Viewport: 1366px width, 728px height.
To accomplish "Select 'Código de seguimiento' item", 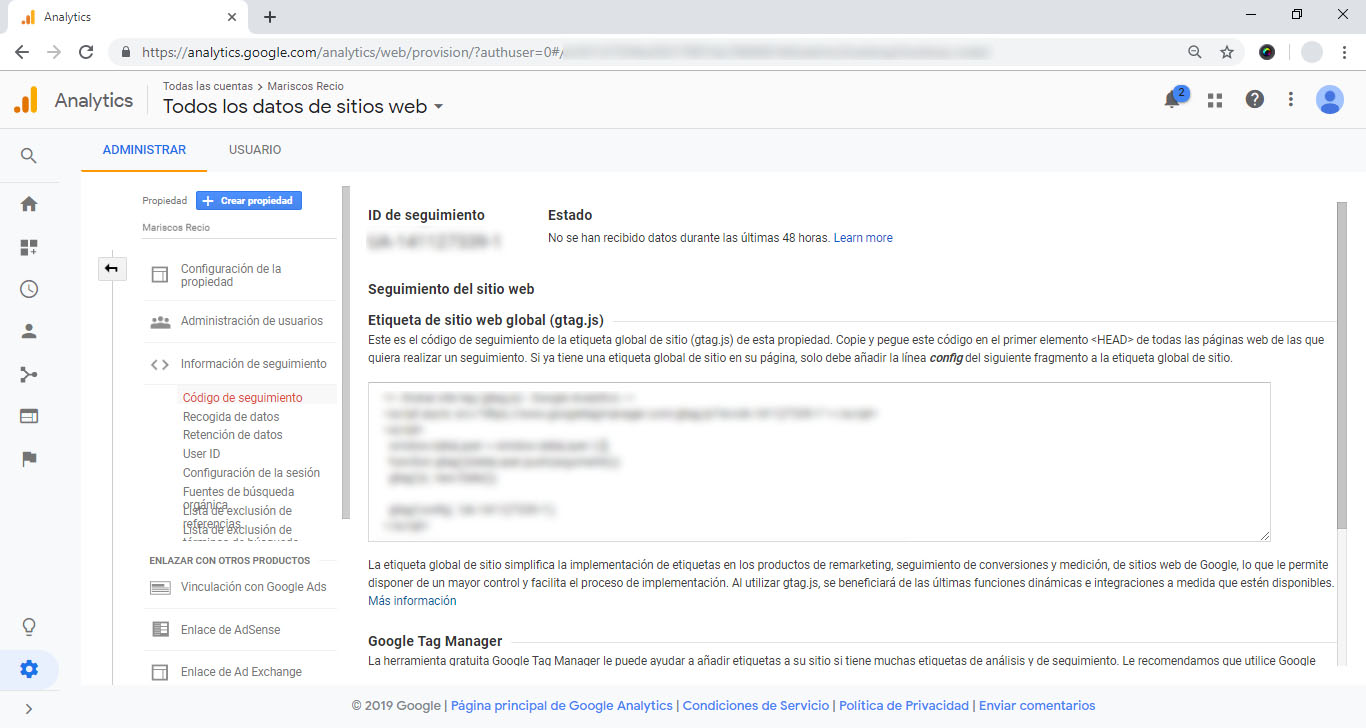I will (x=243, y=398).
